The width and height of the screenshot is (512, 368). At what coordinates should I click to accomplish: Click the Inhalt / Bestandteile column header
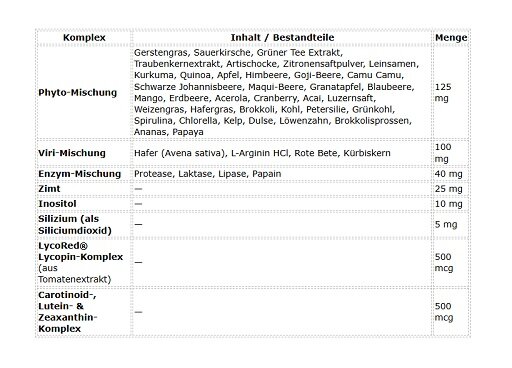[282, 37]
